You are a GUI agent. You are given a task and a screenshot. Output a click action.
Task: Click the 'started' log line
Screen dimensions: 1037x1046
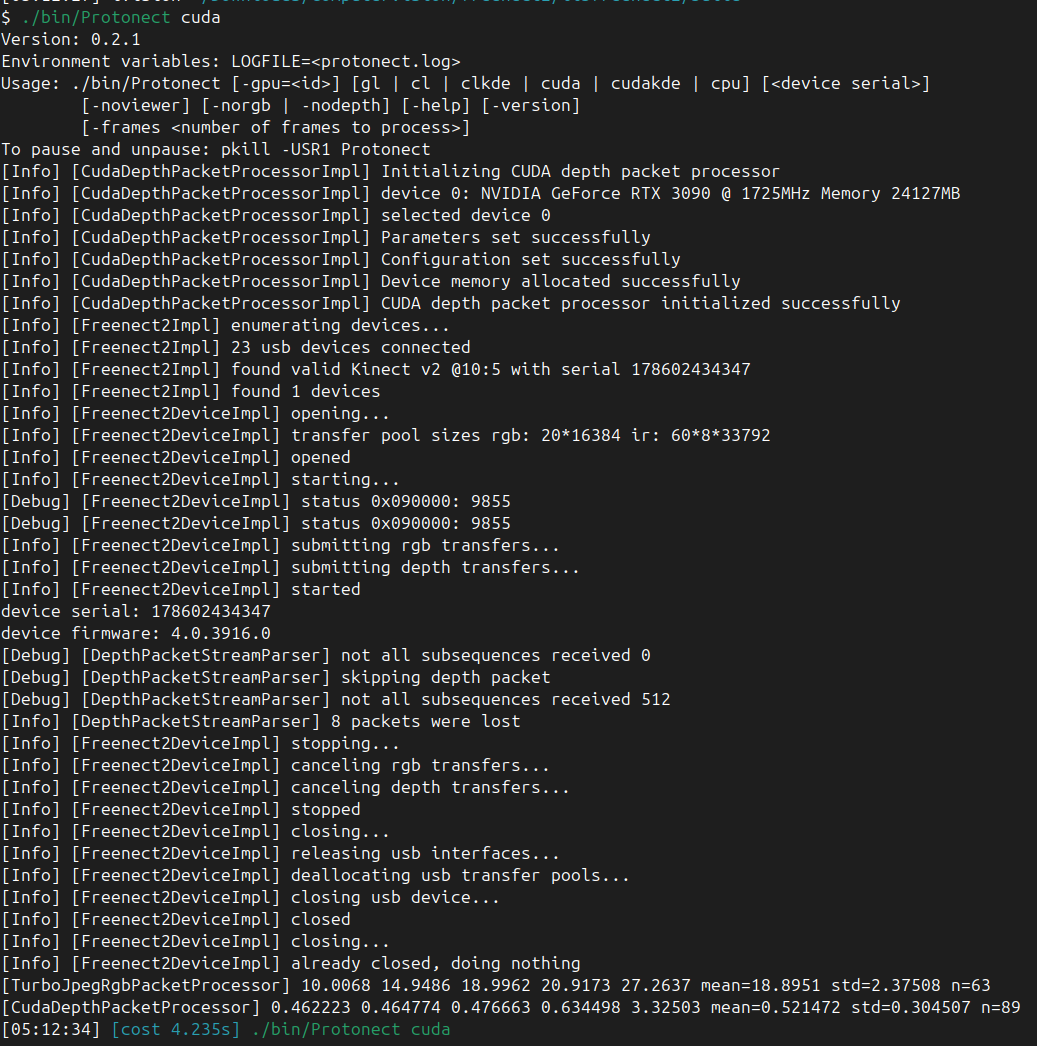click(x=181, y=590)
